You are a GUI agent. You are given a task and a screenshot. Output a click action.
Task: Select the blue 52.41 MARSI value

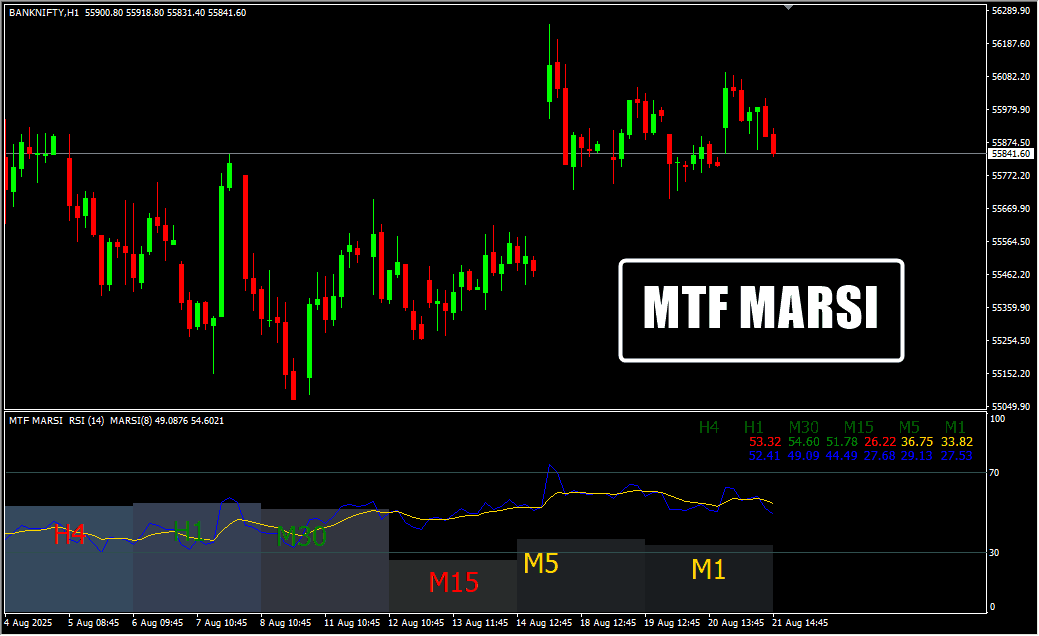click(x=764, y=456)
